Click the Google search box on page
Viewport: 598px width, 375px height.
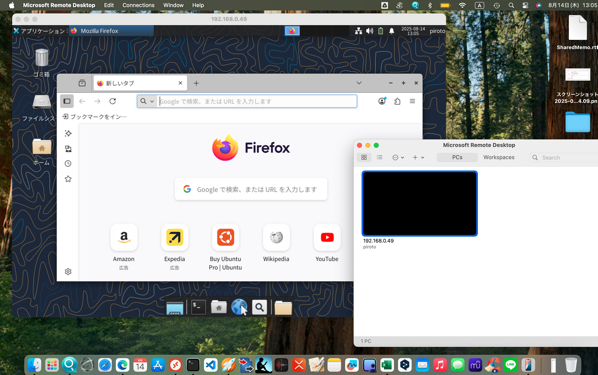(251, 189)
